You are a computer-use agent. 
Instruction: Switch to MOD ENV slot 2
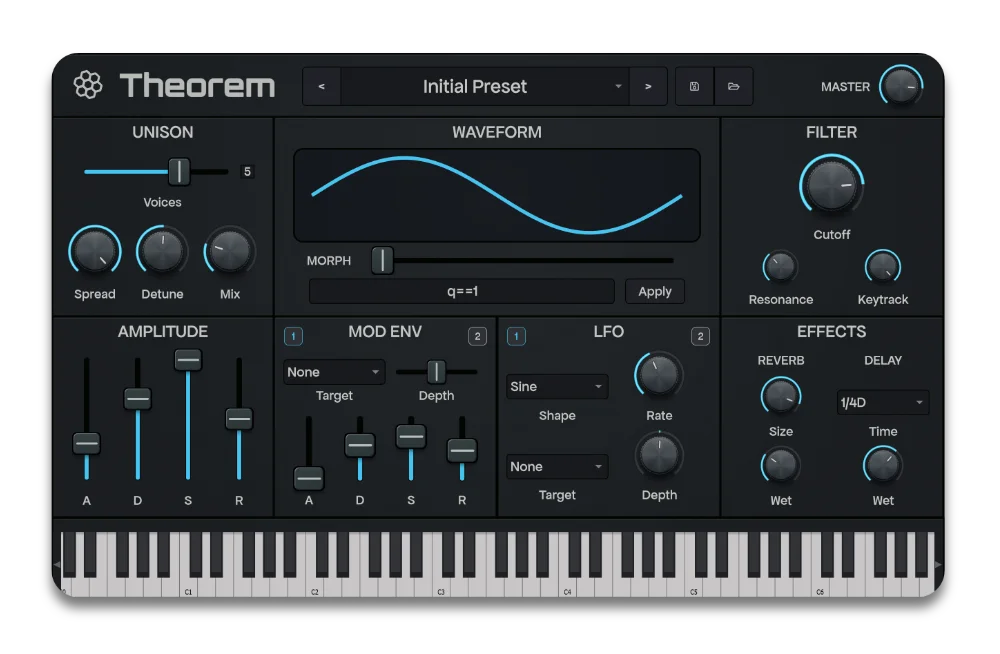click(477, 336)
